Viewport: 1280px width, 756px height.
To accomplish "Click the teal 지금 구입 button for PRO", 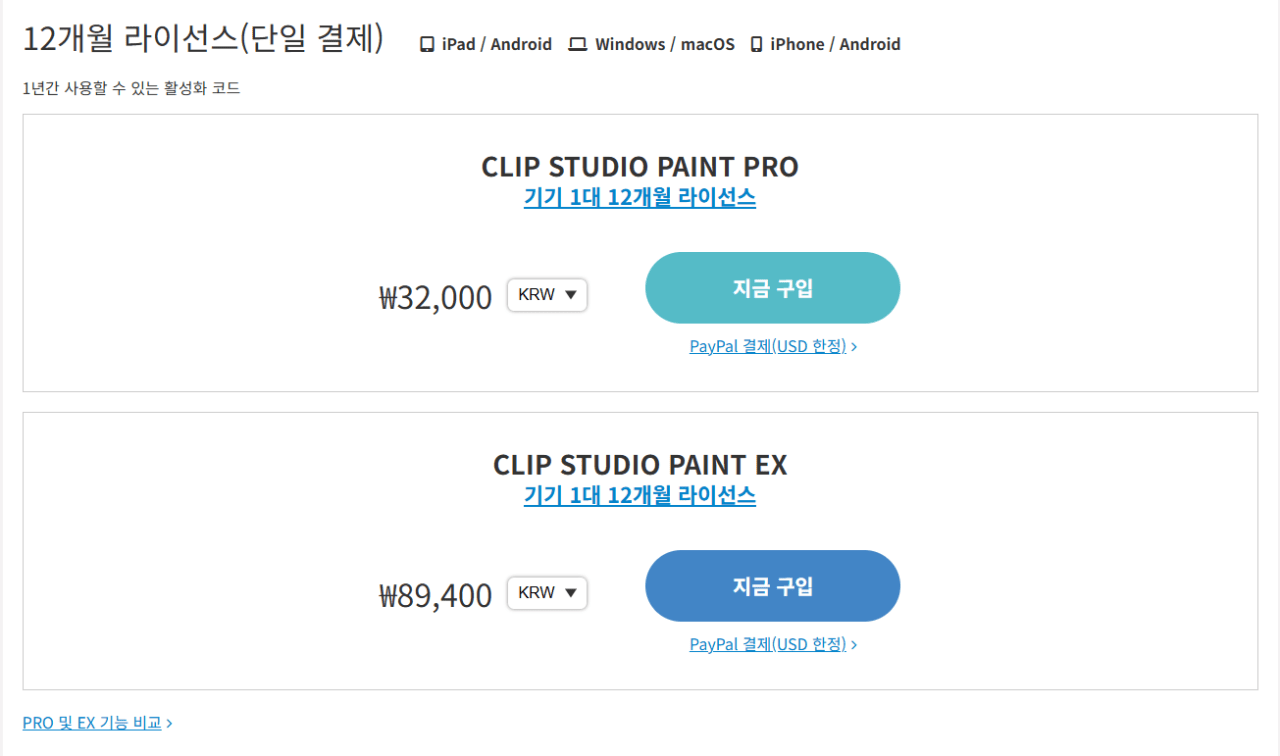I will pos(772,287).
